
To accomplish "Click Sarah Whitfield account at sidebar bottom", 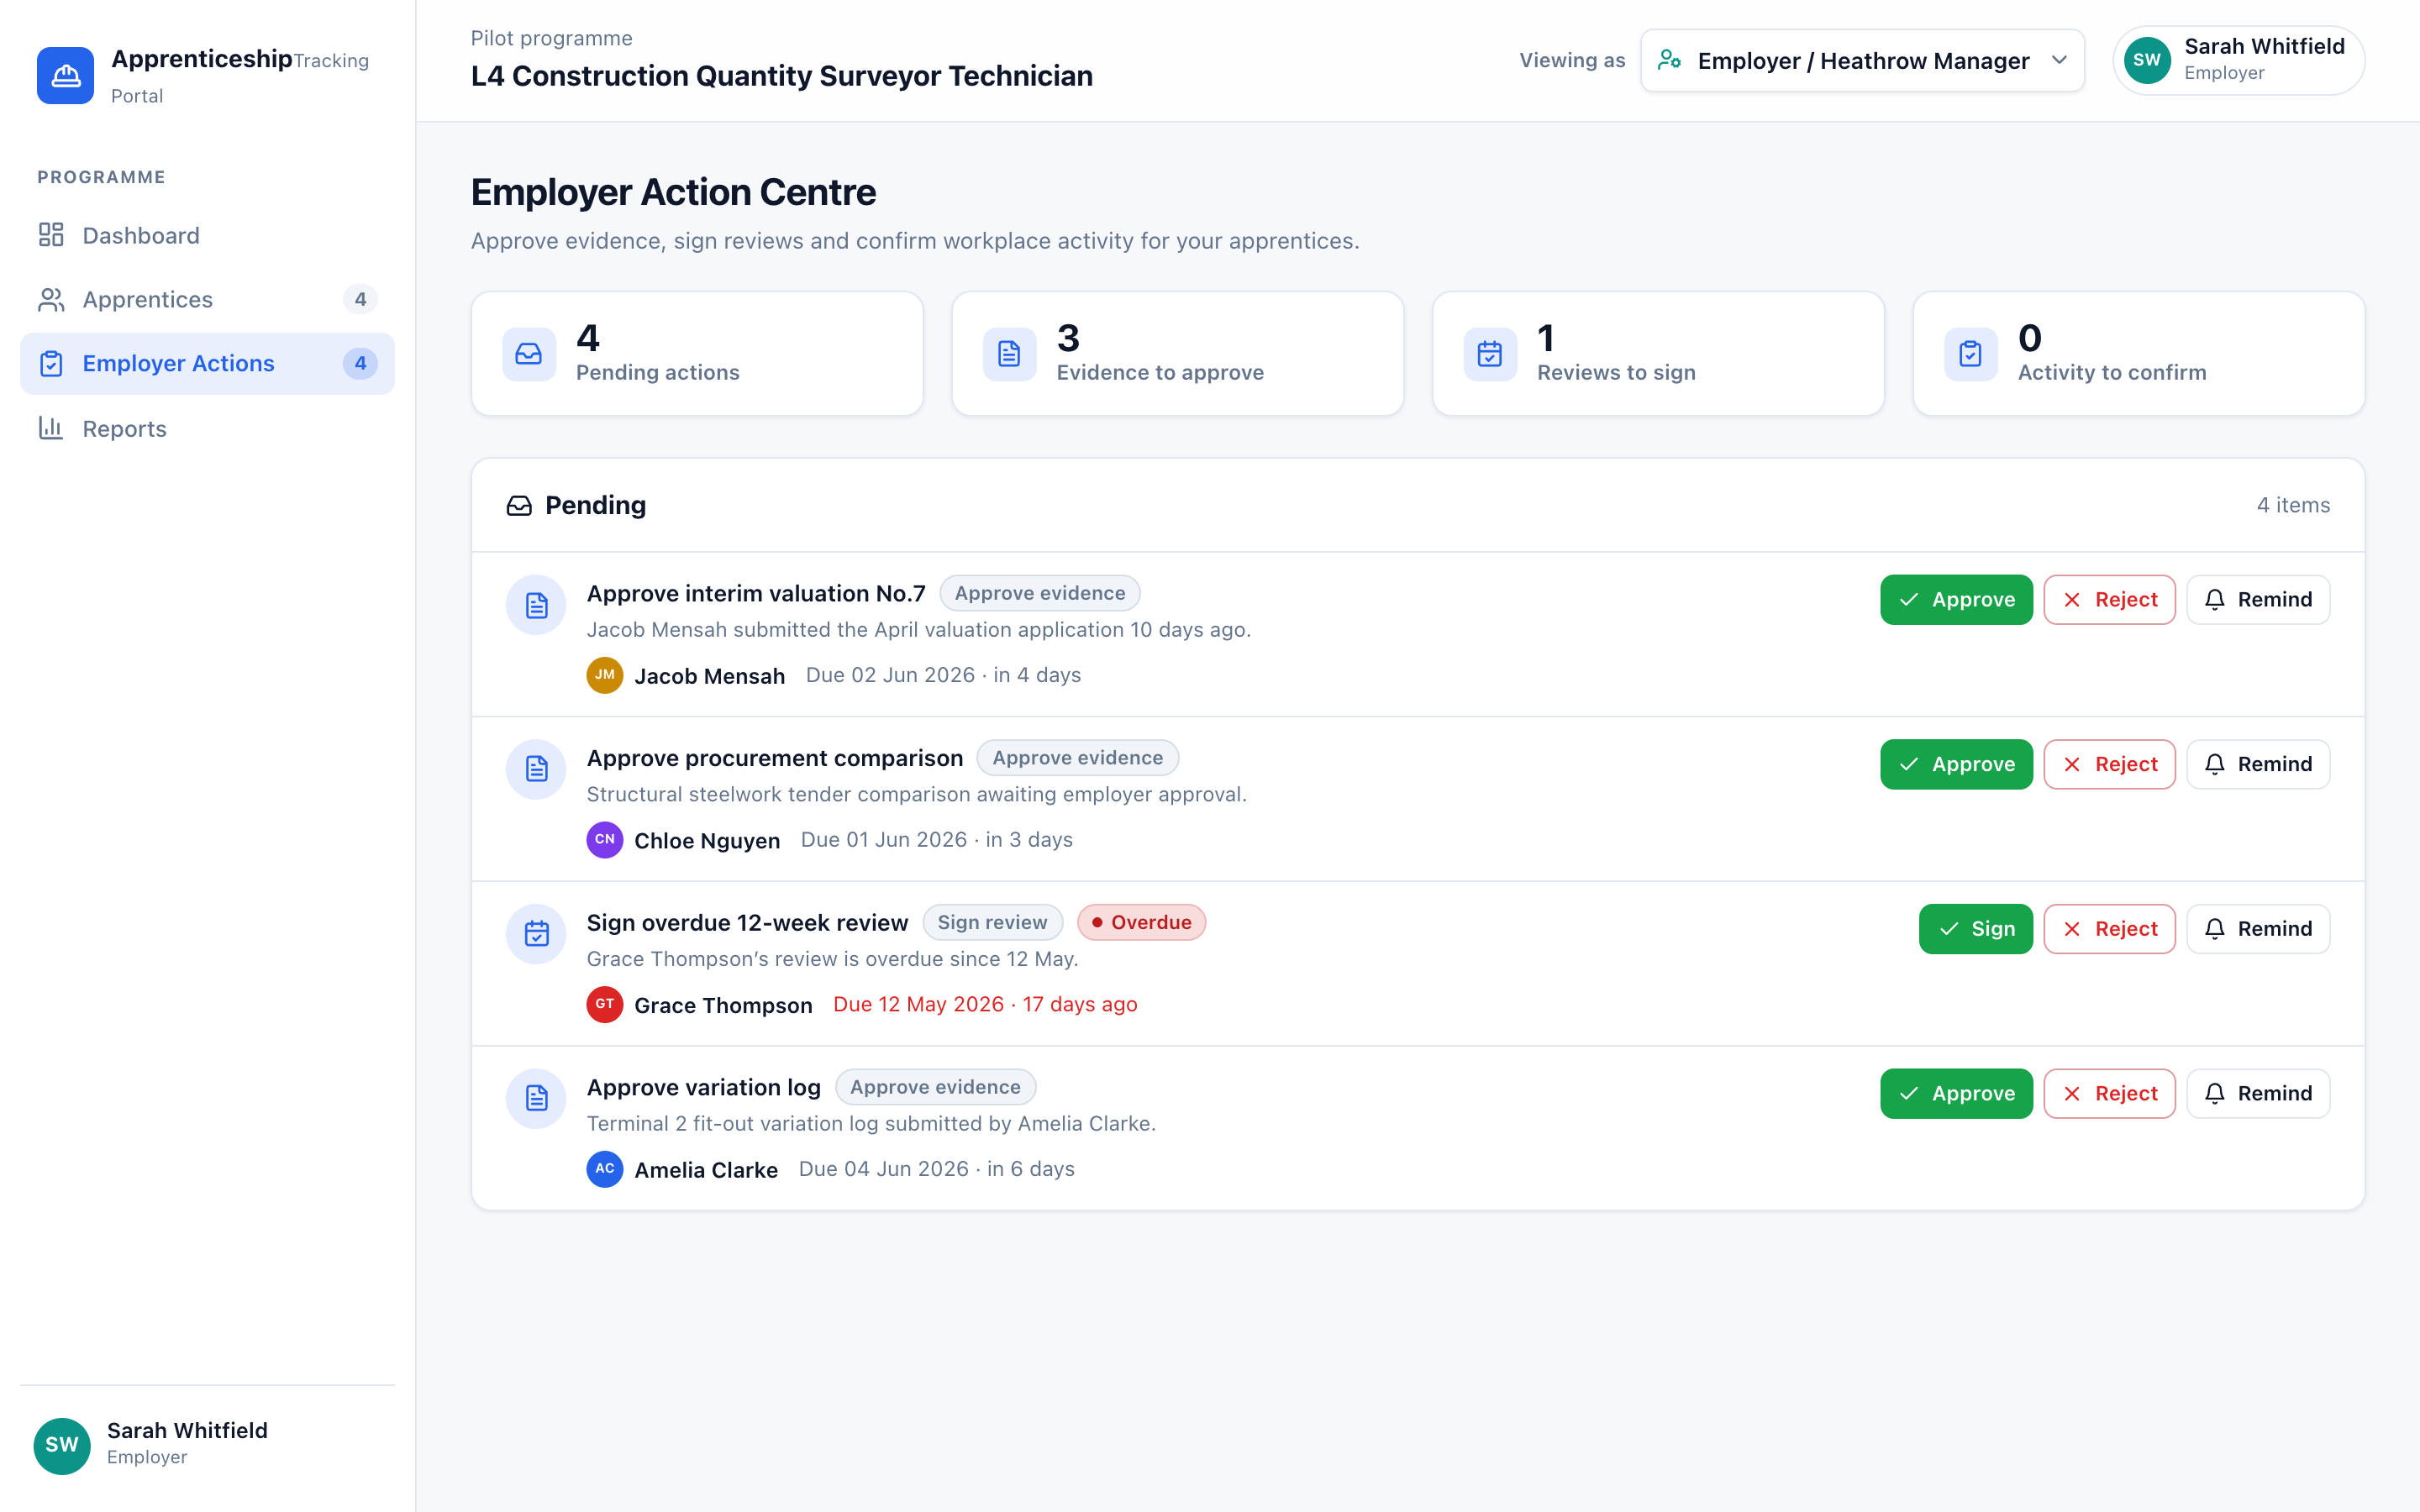I will pos(207,1444).
